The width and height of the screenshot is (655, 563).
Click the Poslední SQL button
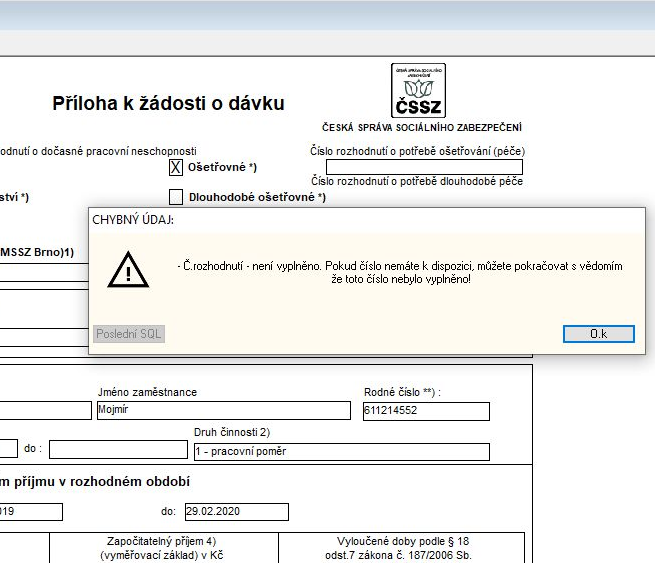[x=129, y=334]
